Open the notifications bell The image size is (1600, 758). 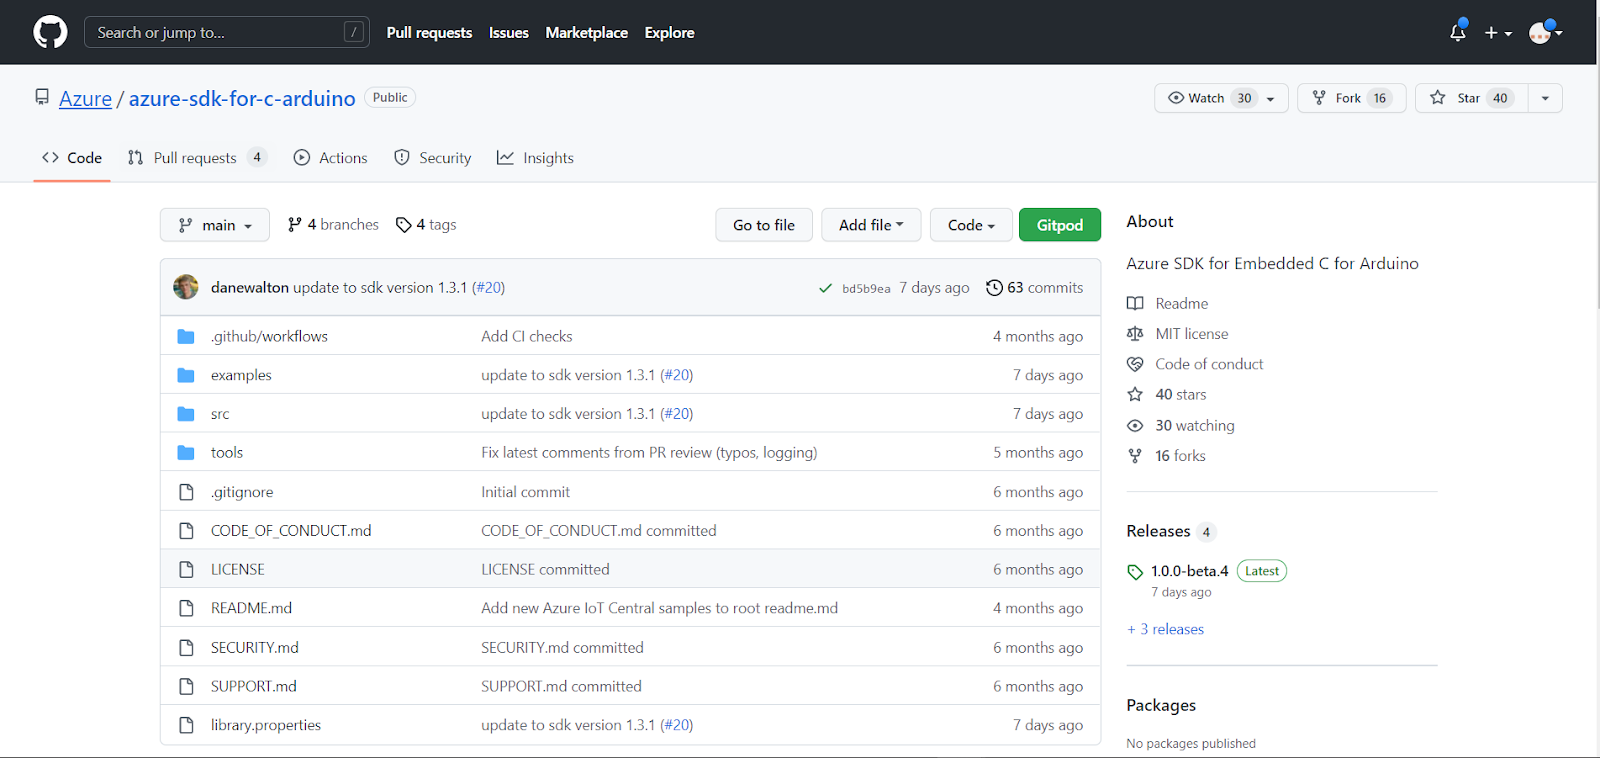[1458, 32]
